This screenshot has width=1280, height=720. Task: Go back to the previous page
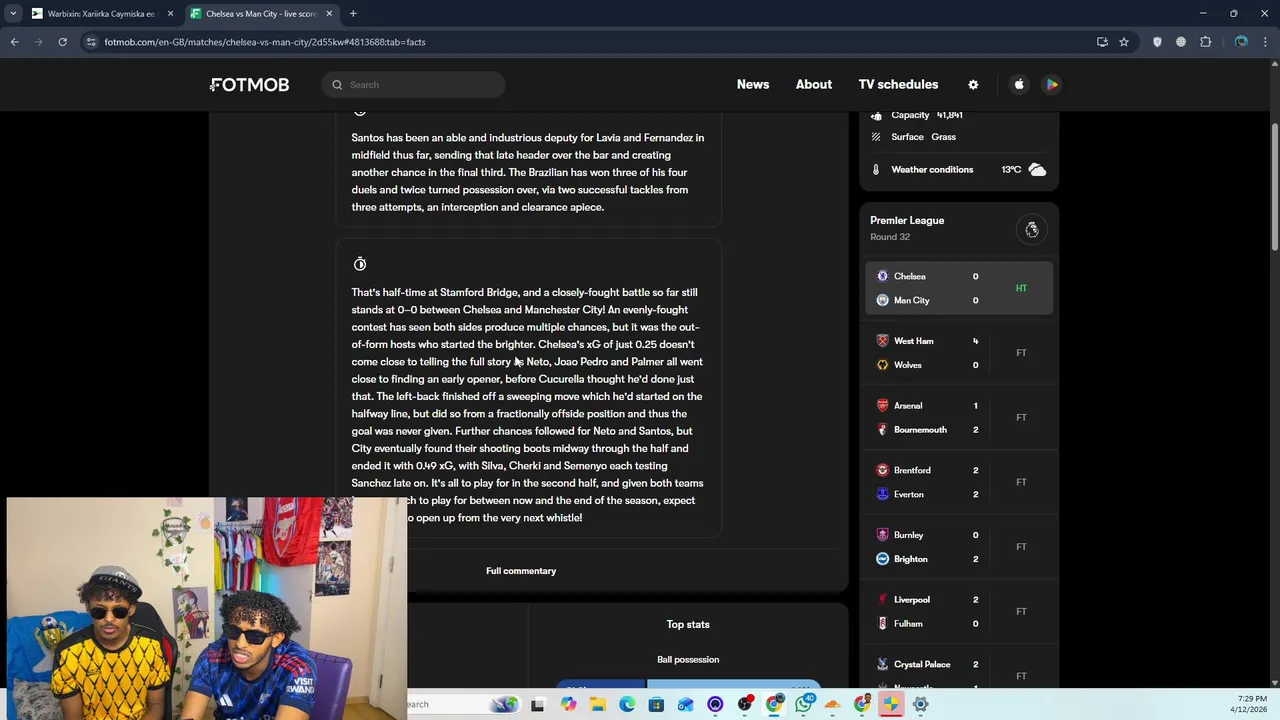[x=15, y=42]
